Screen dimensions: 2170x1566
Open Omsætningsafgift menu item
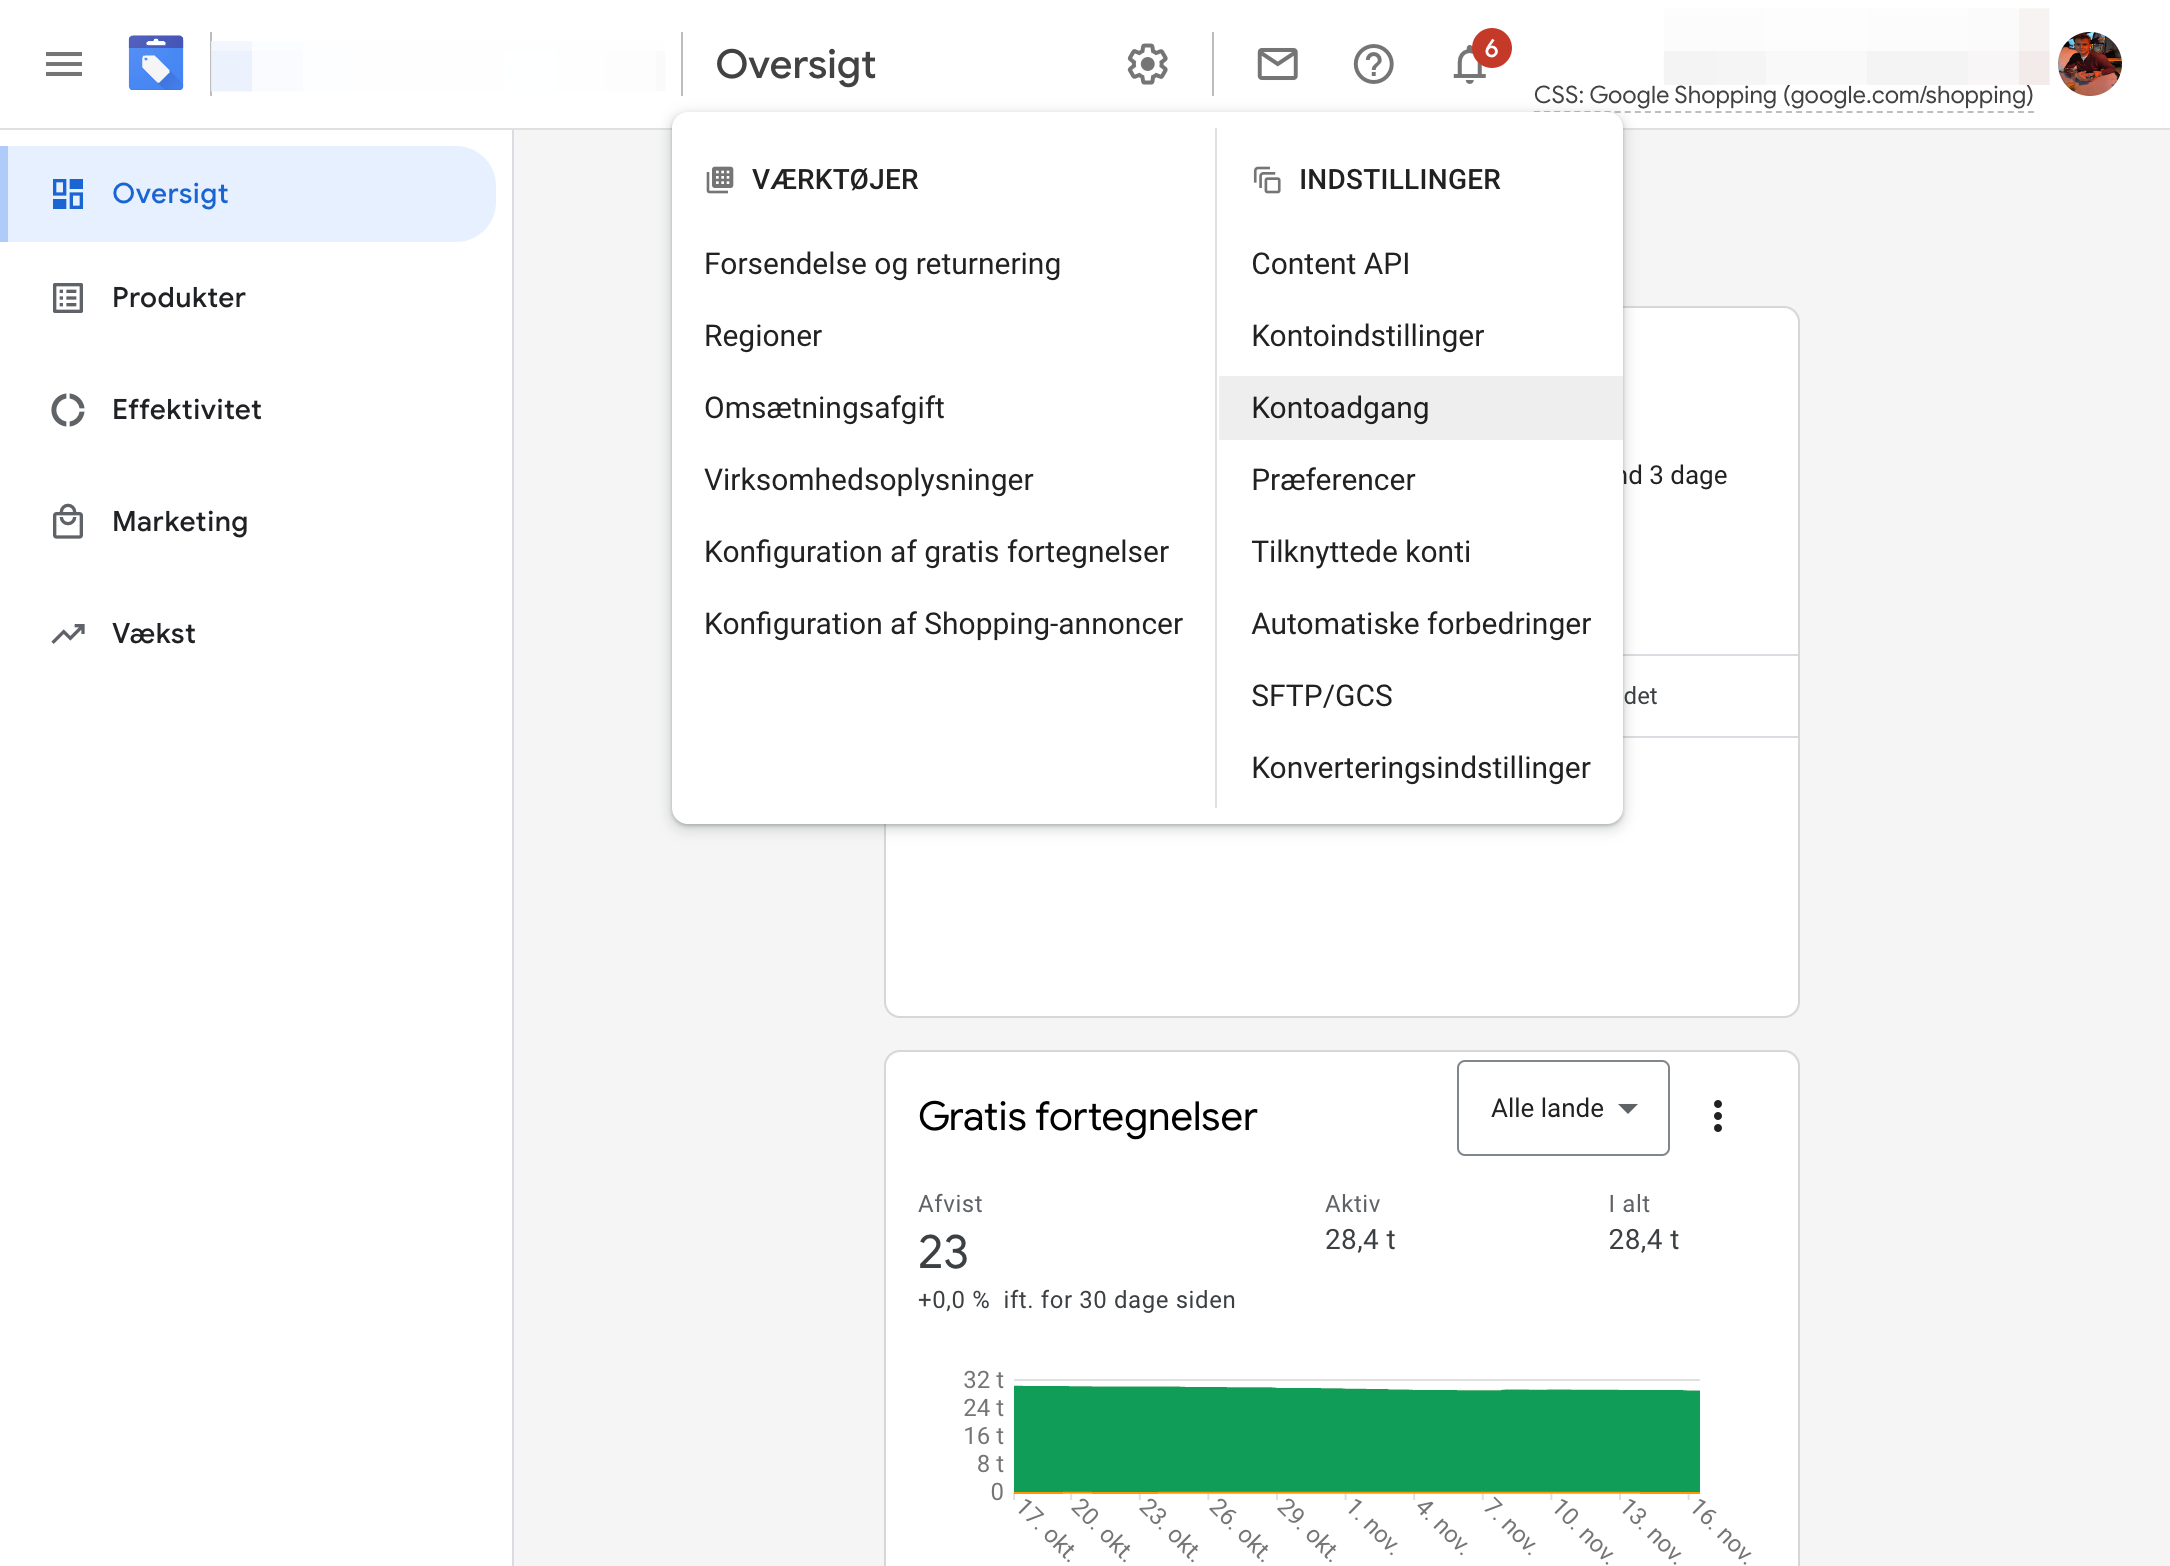coord(824,408)
